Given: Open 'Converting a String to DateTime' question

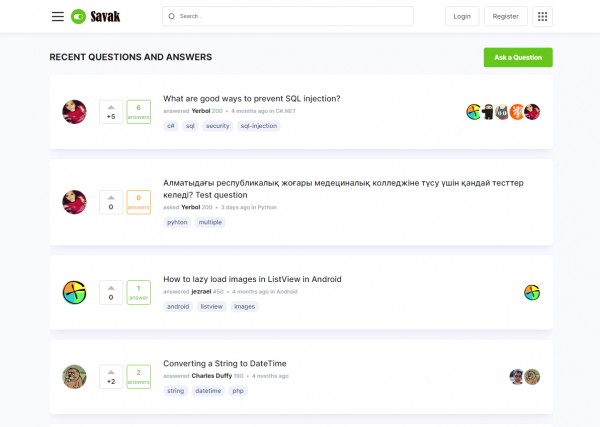Looking at the screenshot, I should [225, 363].
